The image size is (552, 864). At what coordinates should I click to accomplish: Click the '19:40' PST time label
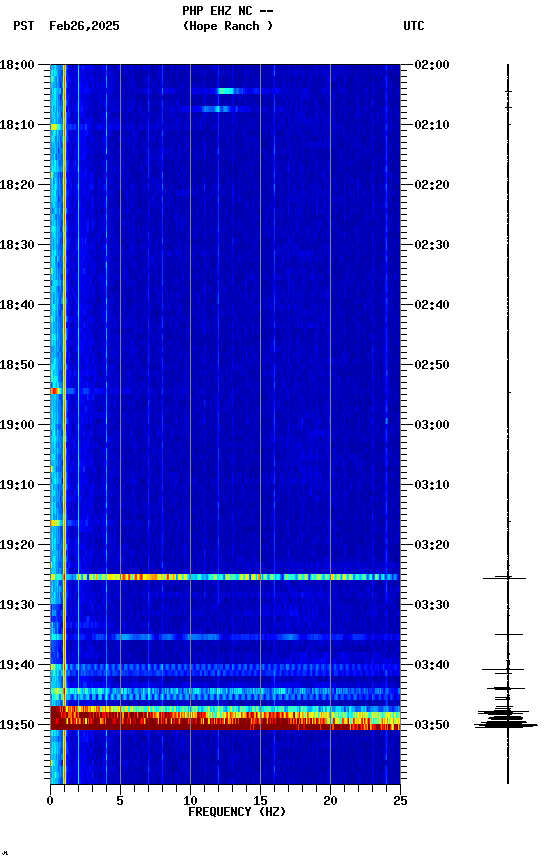coord(17,665)
